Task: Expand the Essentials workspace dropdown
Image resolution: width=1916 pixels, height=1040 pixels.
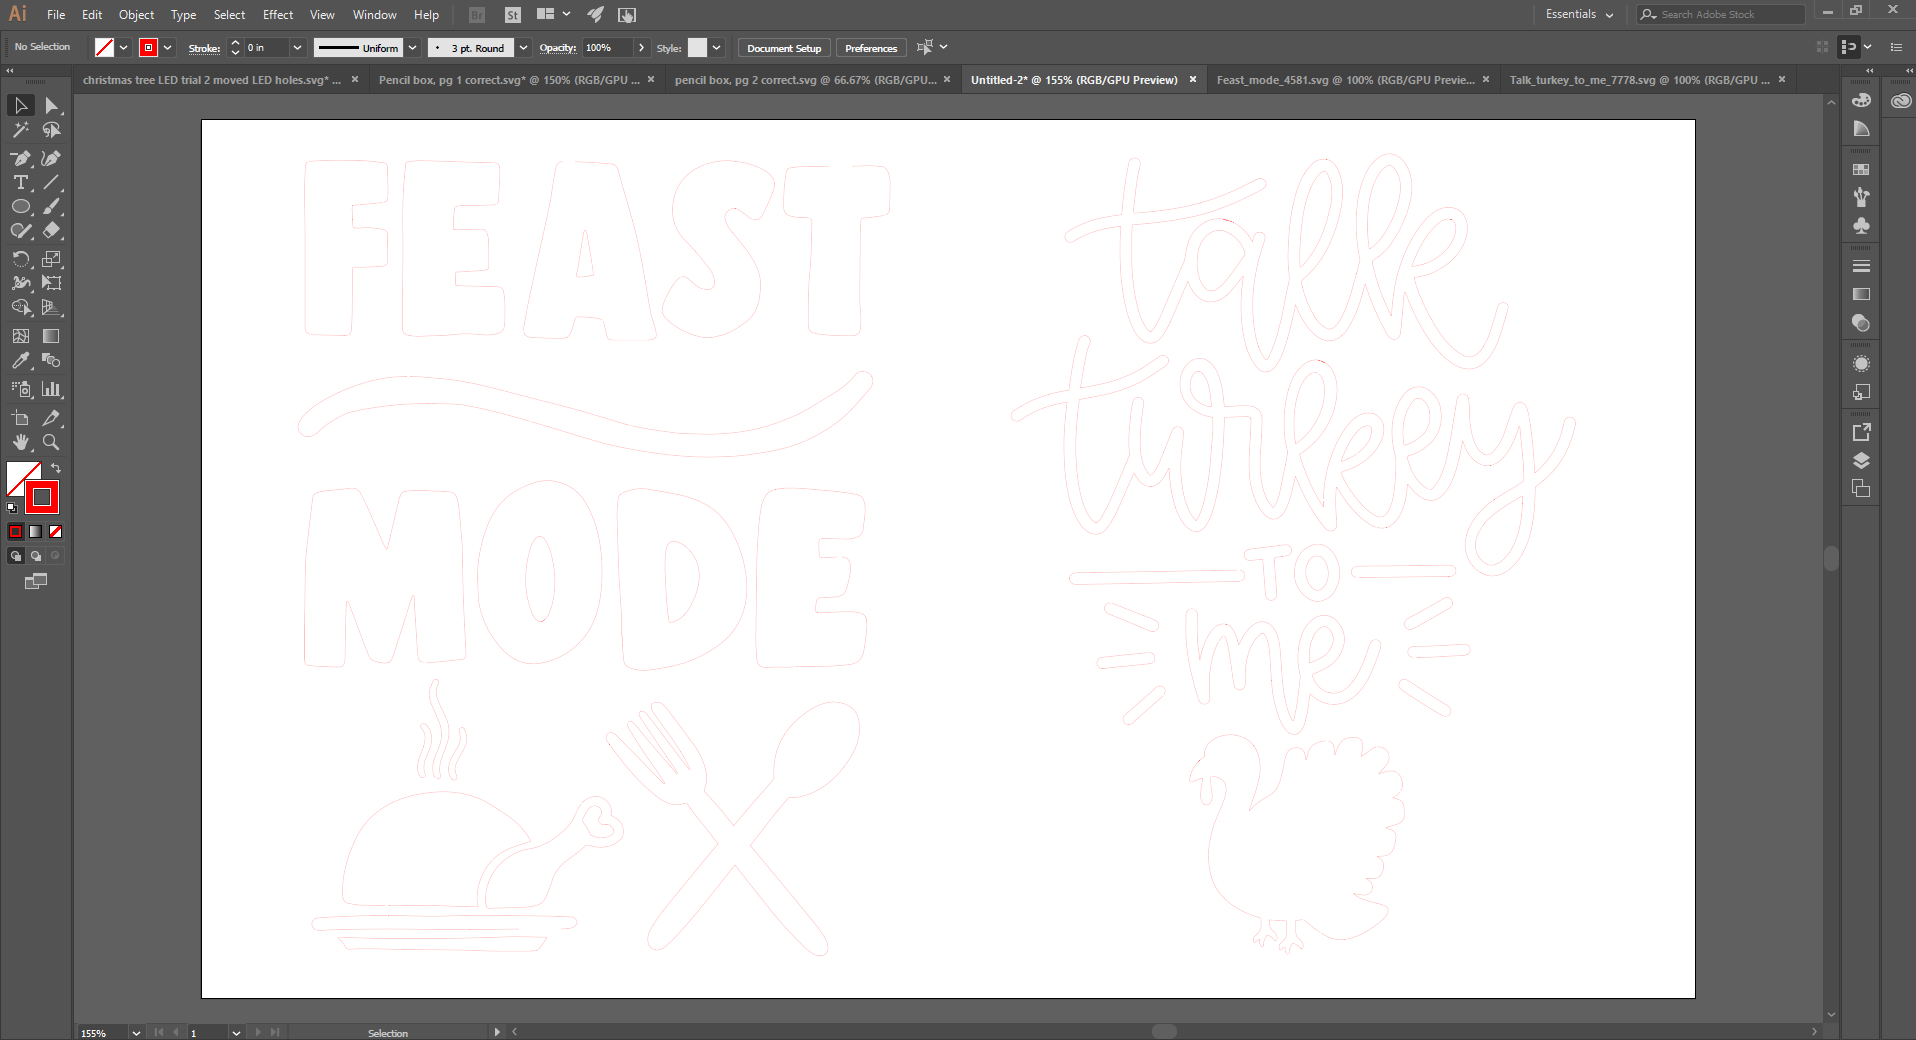Action: [x=1609, y=15]
